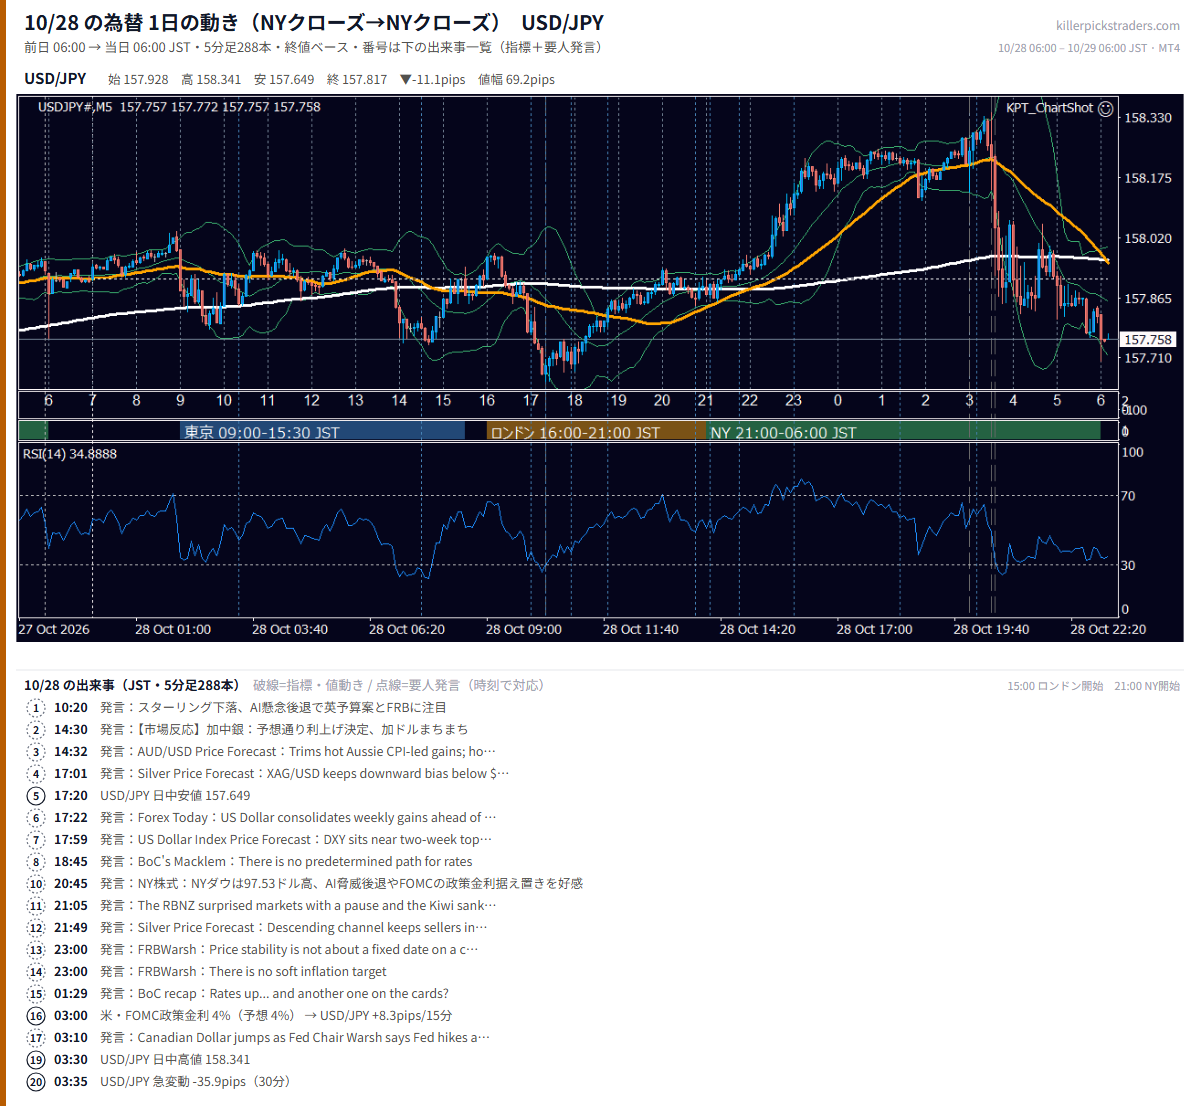Viewport: 1200px width, 1106px height.
Task: Click the RBNZ surprised markets event text
Action: 298,906
